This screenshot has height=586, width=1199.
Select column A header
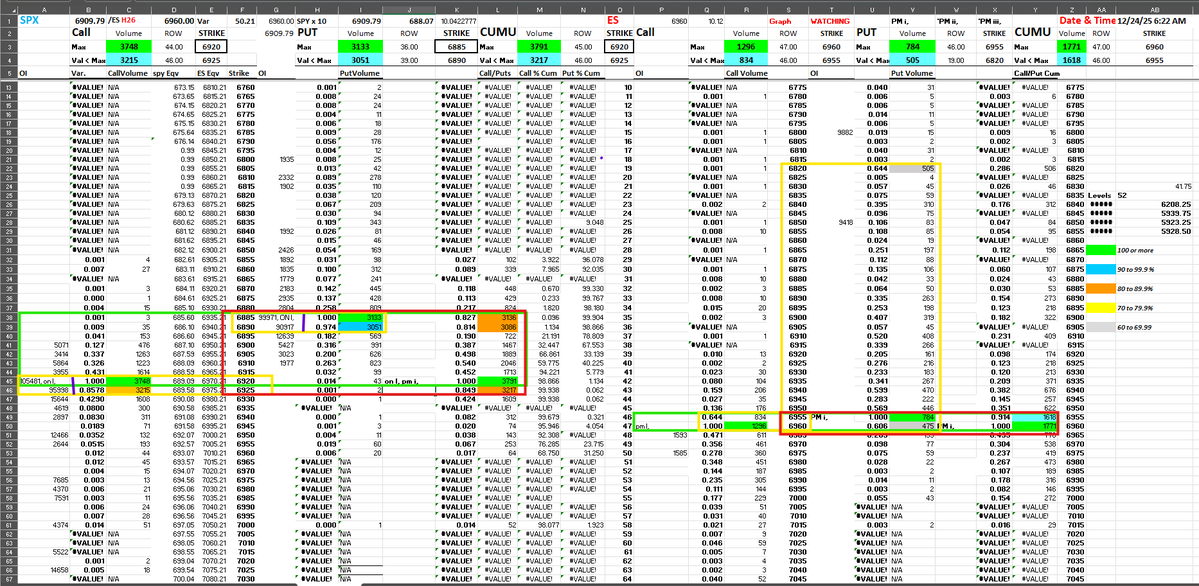43,9
